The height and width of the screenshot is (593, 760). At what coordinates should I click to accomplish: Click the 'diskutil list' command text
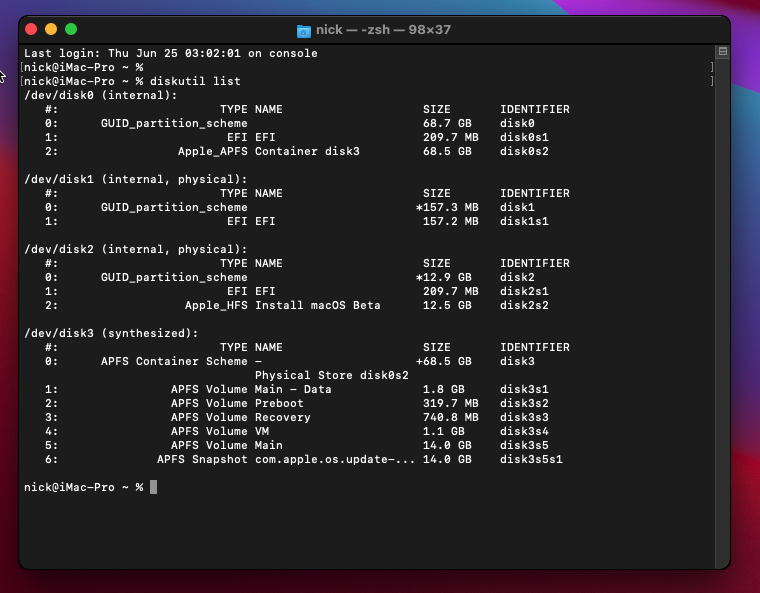tap(195, 81)
